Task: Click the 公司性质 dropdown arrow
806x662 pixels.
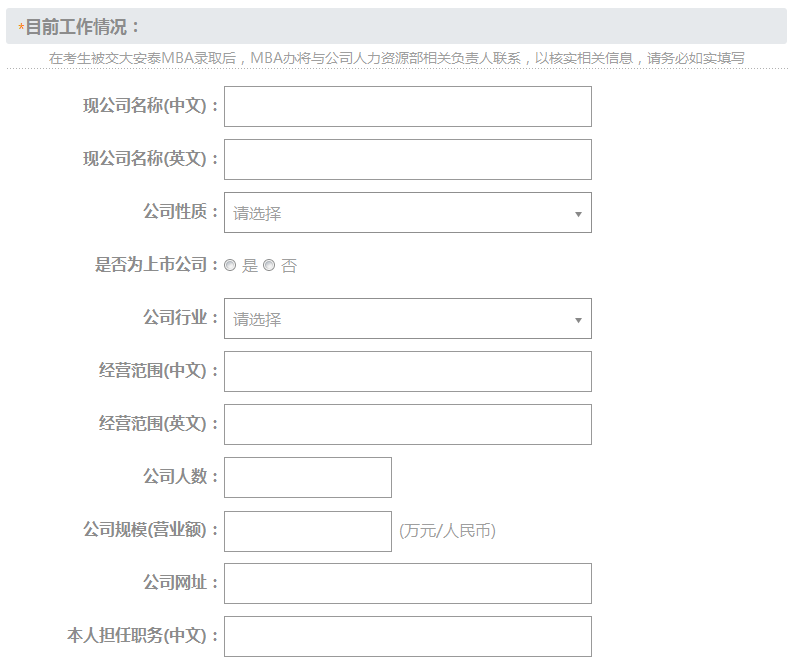Action: [578, 214]
